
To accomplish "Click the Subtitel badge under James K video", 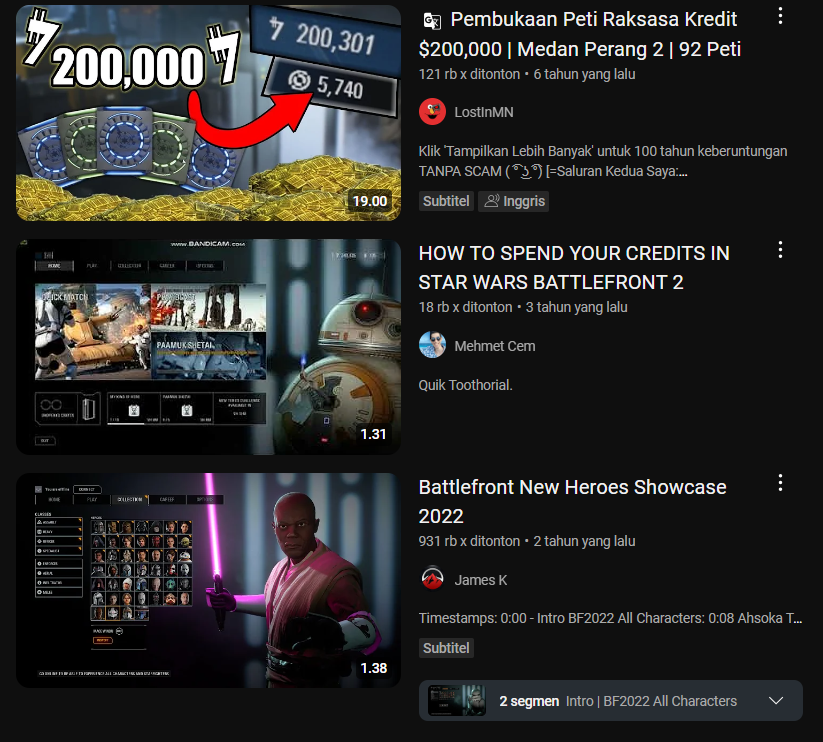I will coord(446,648).
